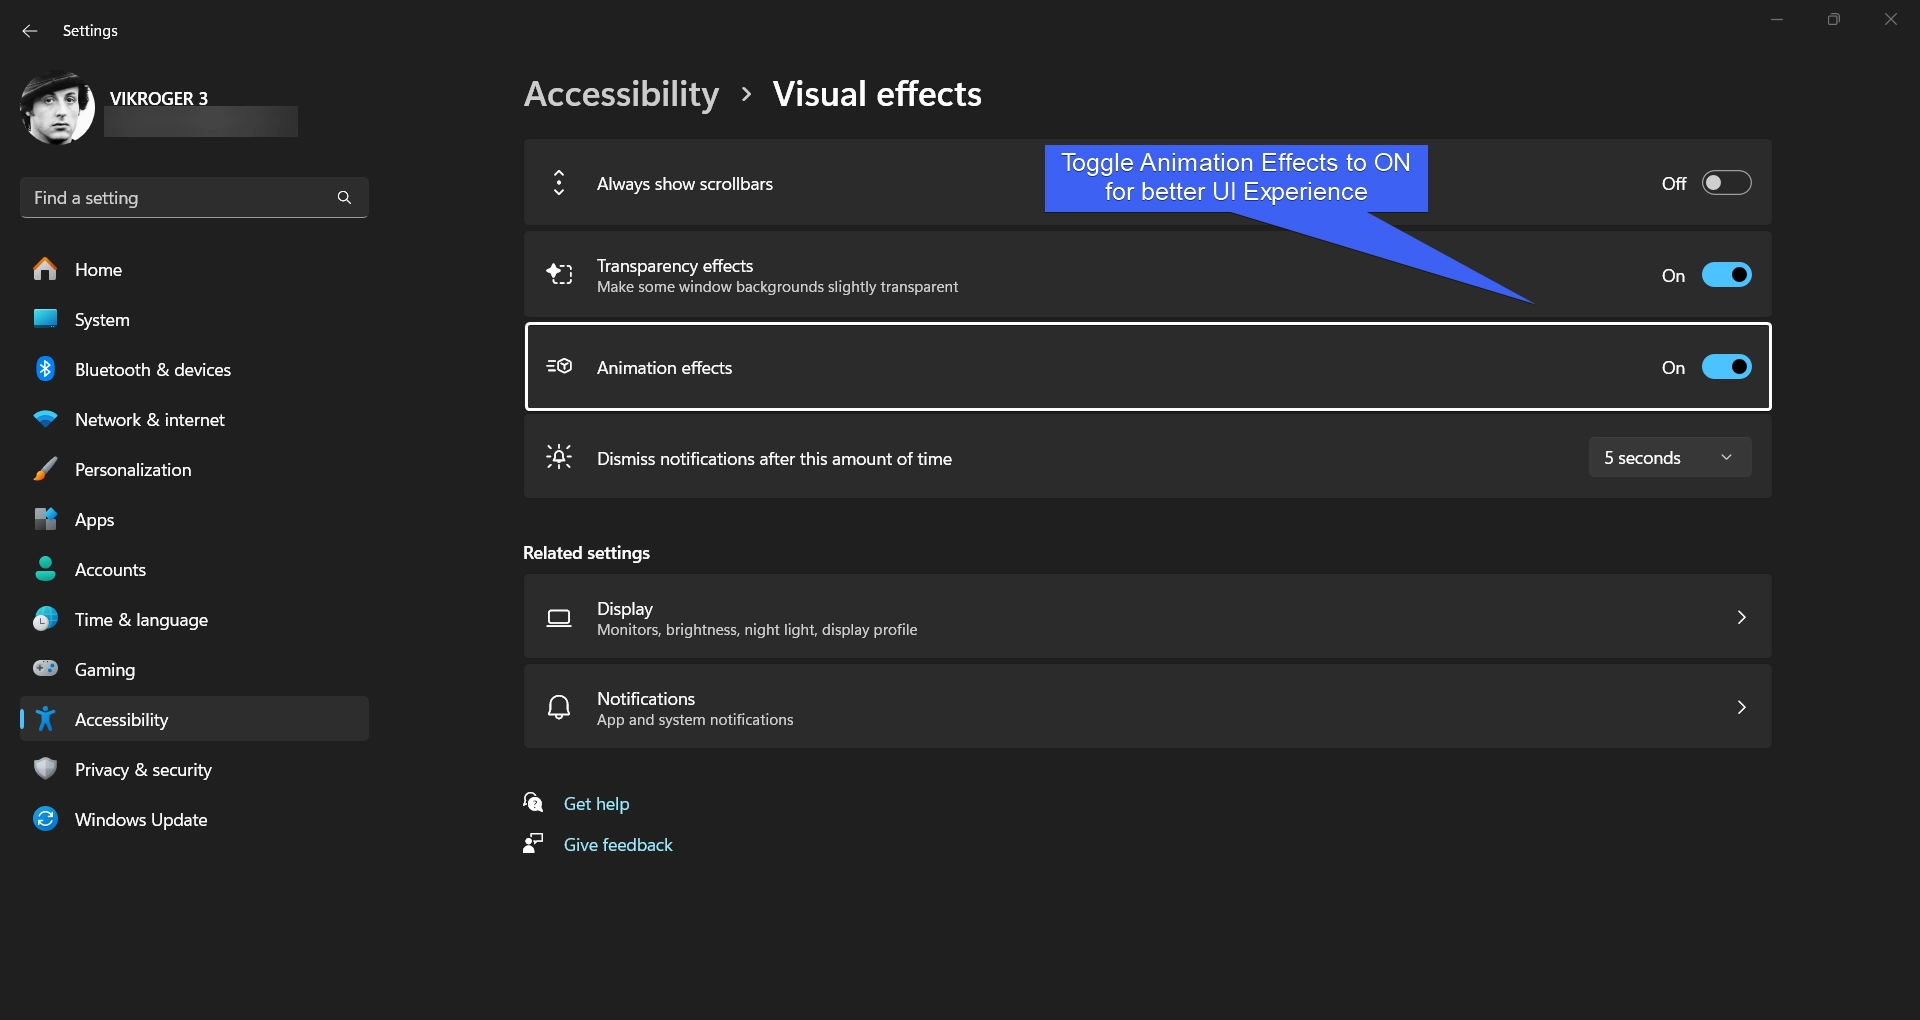Turn on Always show scrollbars toggle

coord(1726,183)
